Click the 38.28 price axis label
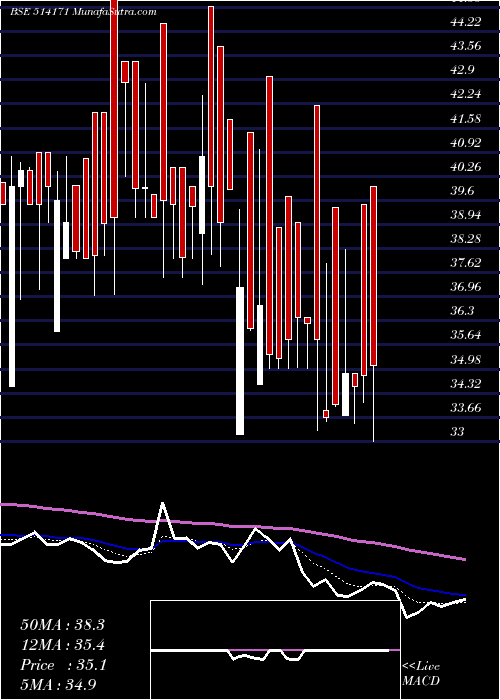 (x=467, y=238)
